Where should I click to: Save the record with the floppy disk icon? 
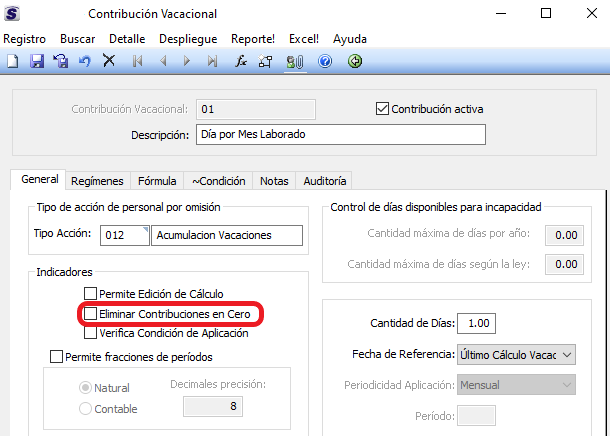click(x=37, y=61)
